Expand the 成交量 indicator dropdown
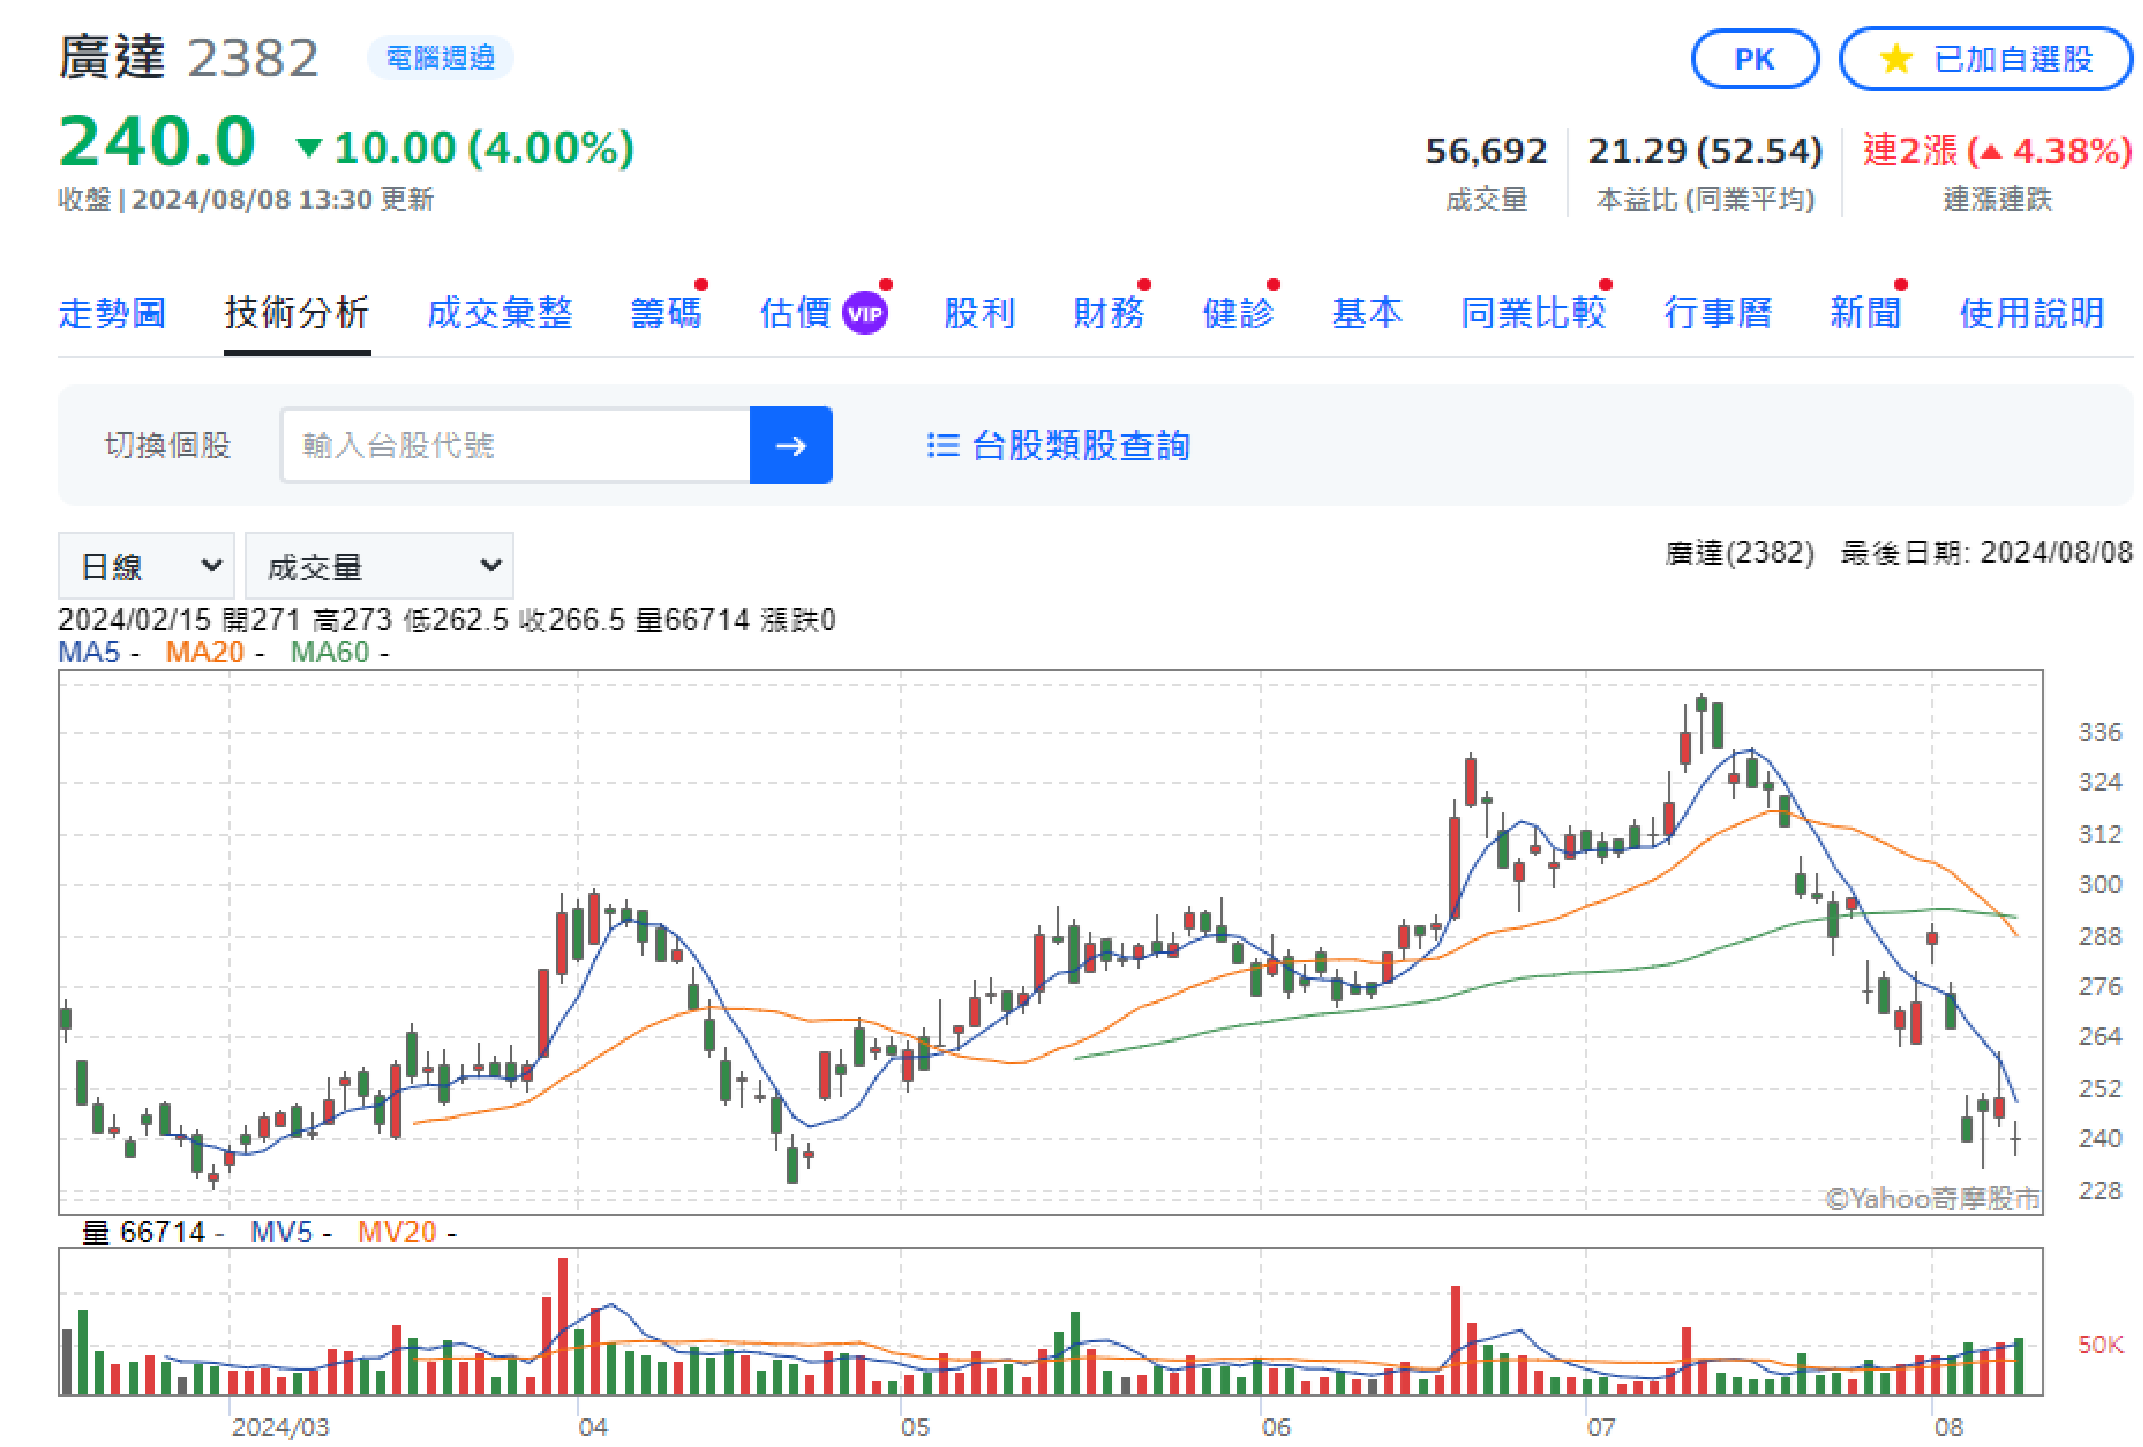The height and width of the screenshot is (1447, 2143). [x=379, y=566]
